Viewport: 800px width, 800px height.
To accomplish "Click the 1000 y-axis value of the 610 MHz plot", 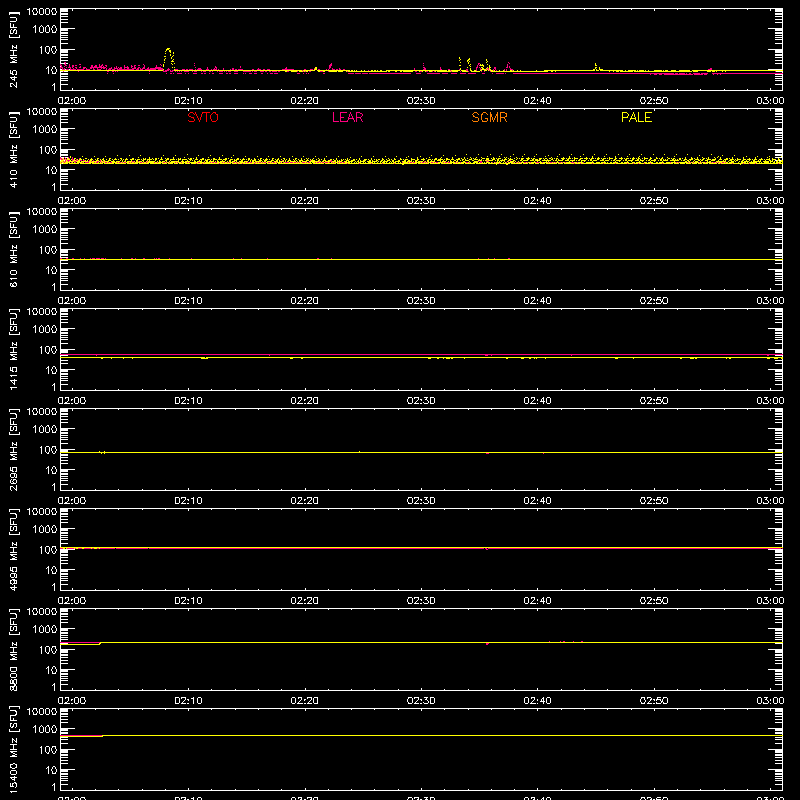I will [x=45, y=230].
